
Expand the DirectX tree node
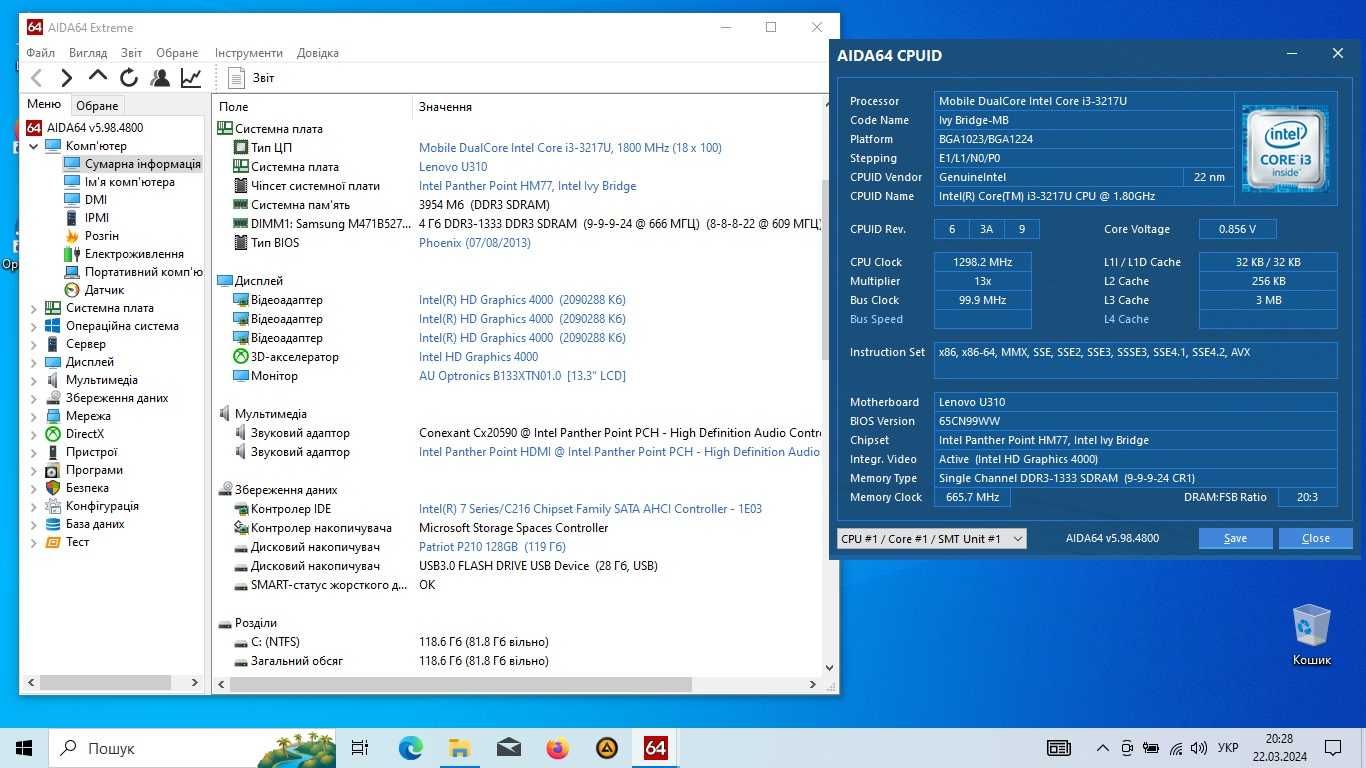pyautogui.click(x=33, y=434)
